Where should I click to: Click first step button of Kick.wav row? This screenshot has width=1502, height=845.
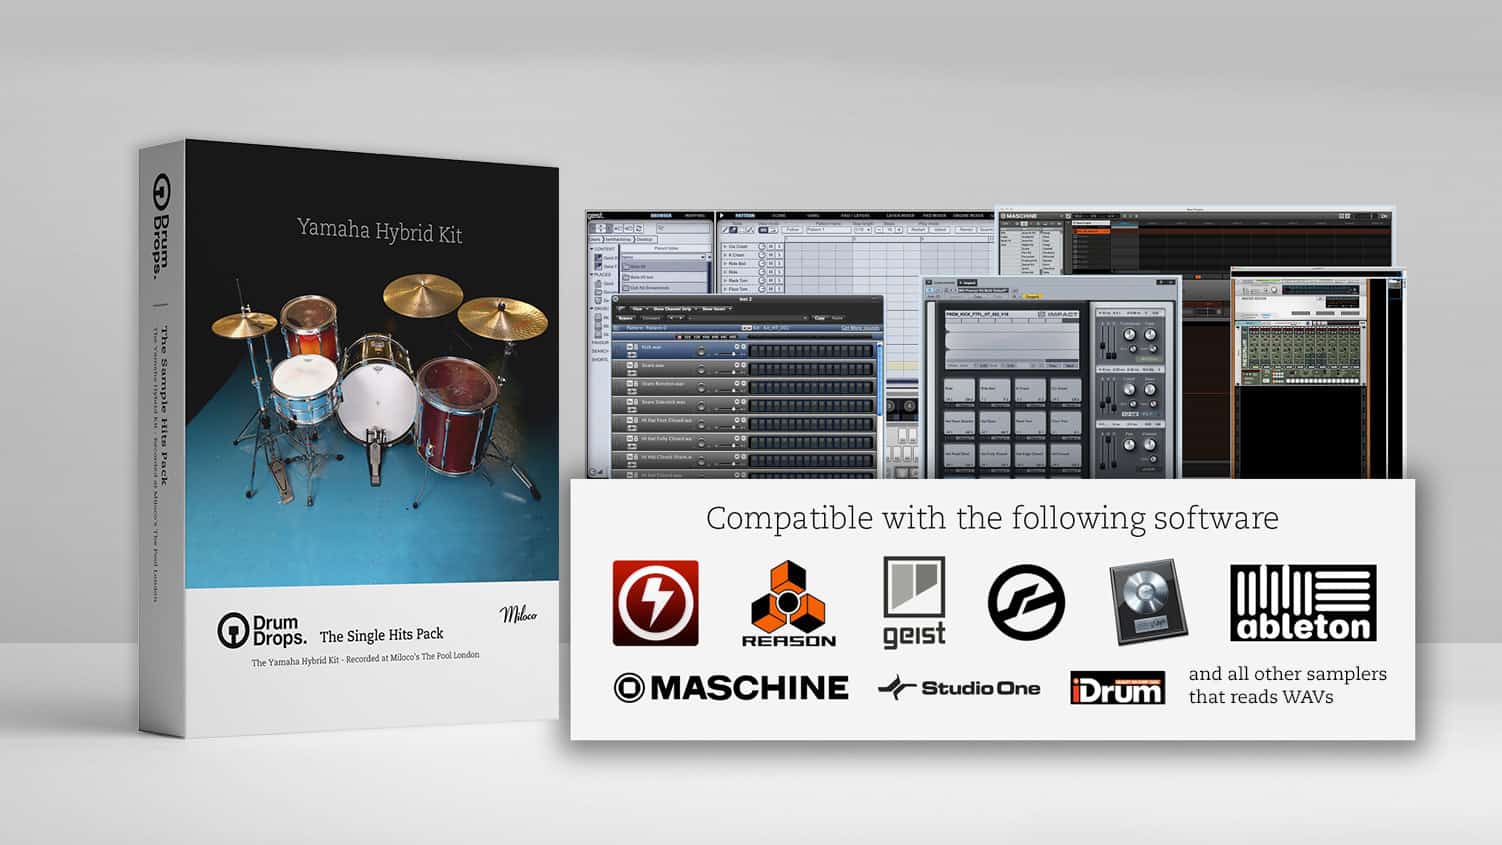[754, 350]
